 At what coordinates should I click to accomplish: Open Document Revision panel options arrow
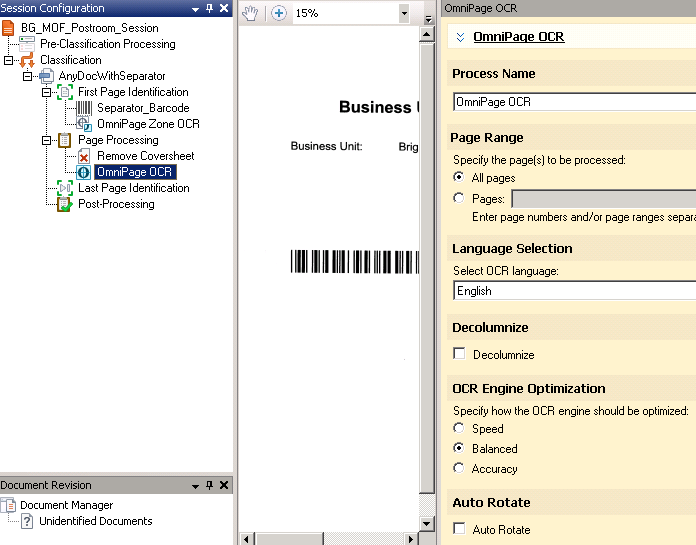point(195,486)
